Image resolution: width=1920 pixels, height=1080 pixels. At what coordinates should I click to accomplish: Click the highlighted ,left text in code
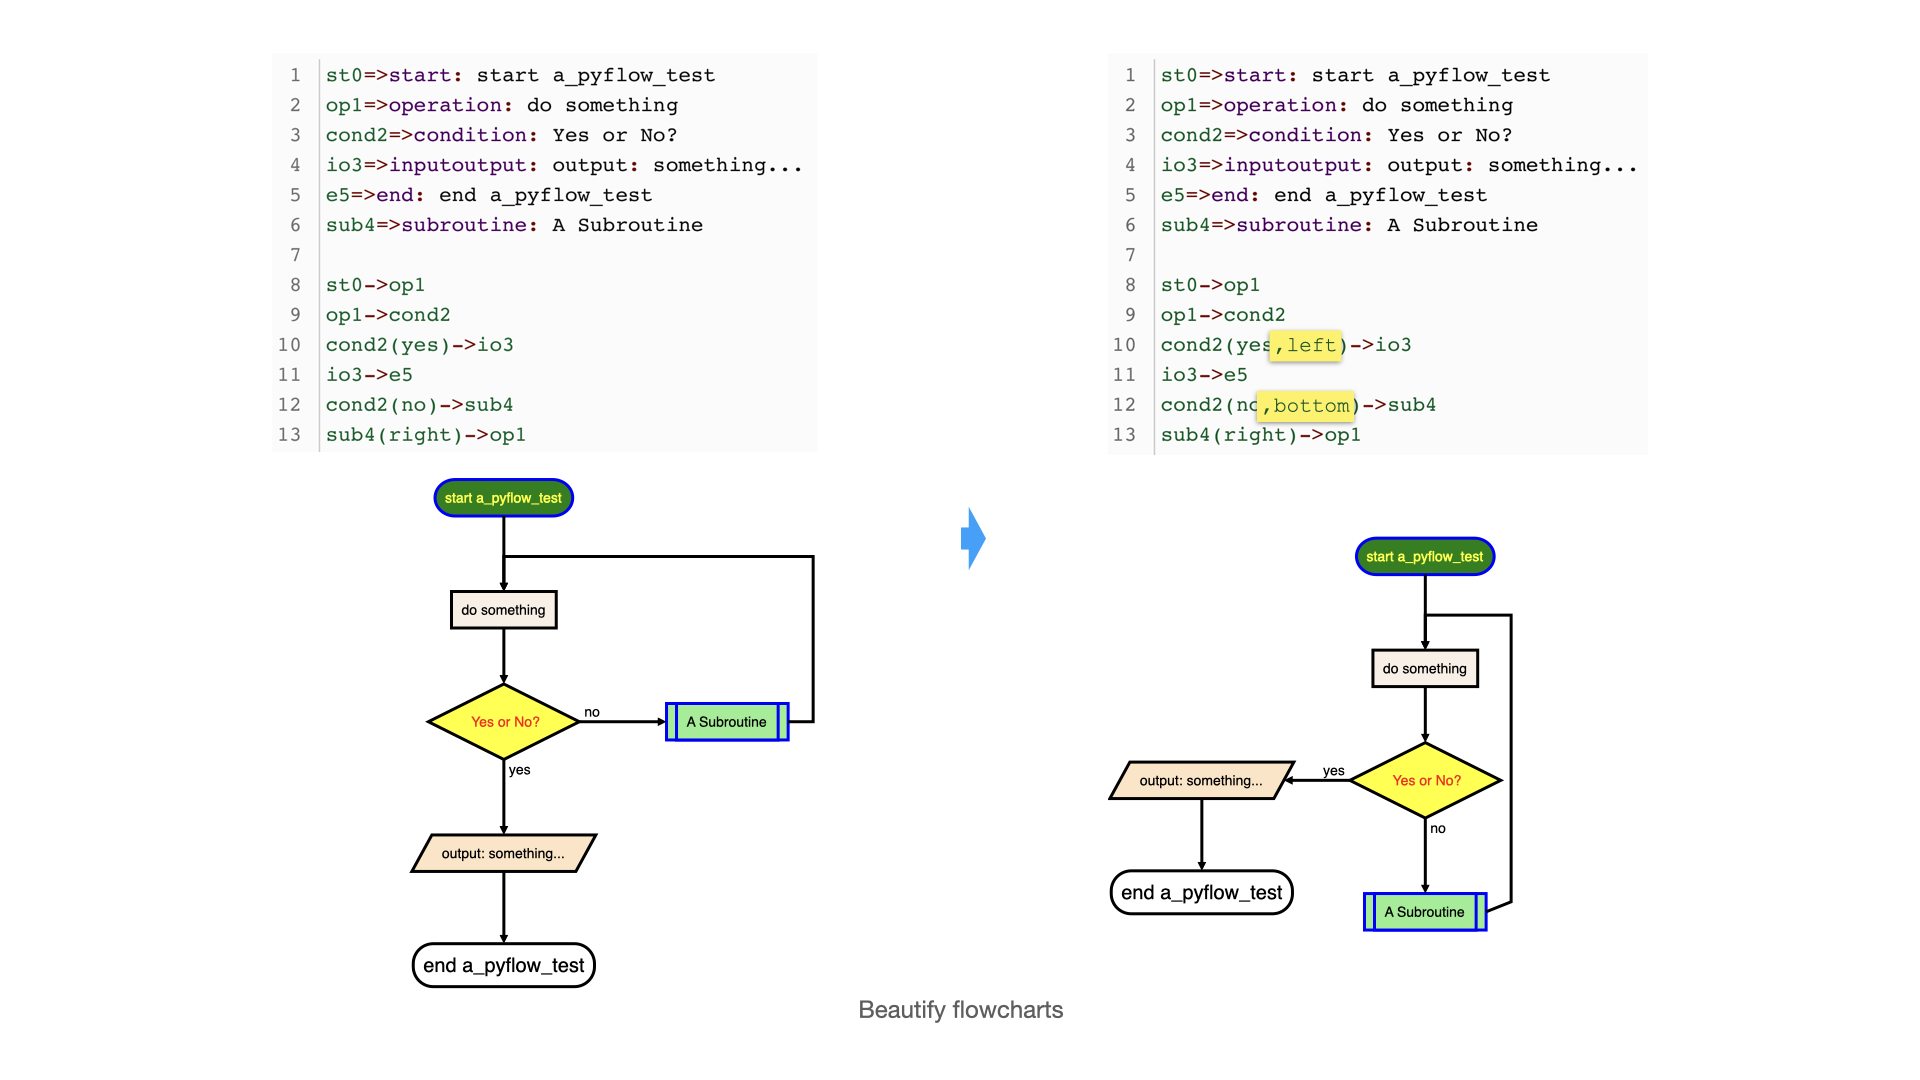tap(1306, 345)
